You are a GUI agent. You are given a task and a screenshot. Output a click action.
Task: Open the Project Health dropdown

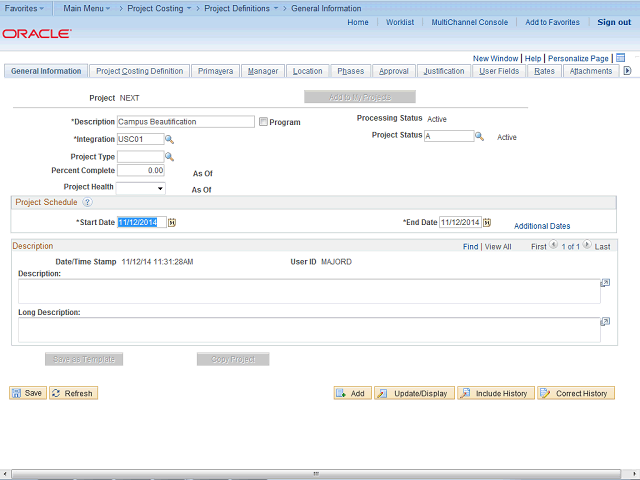[x=141, y=188]
